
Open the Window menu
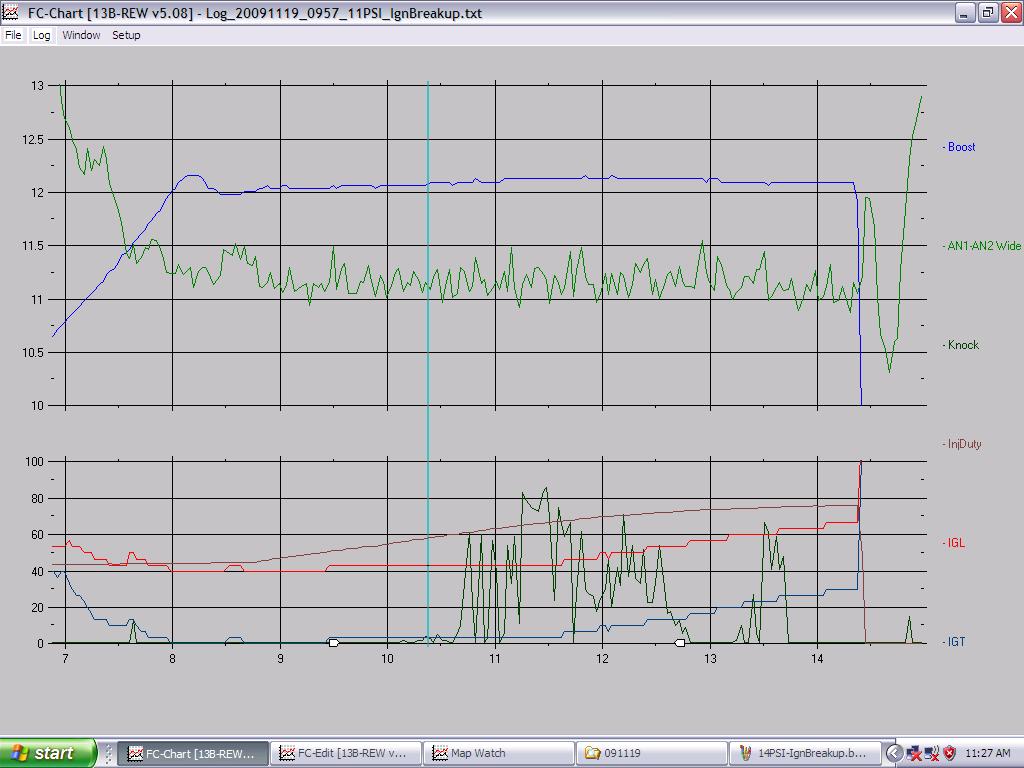[x=81, y=35]
